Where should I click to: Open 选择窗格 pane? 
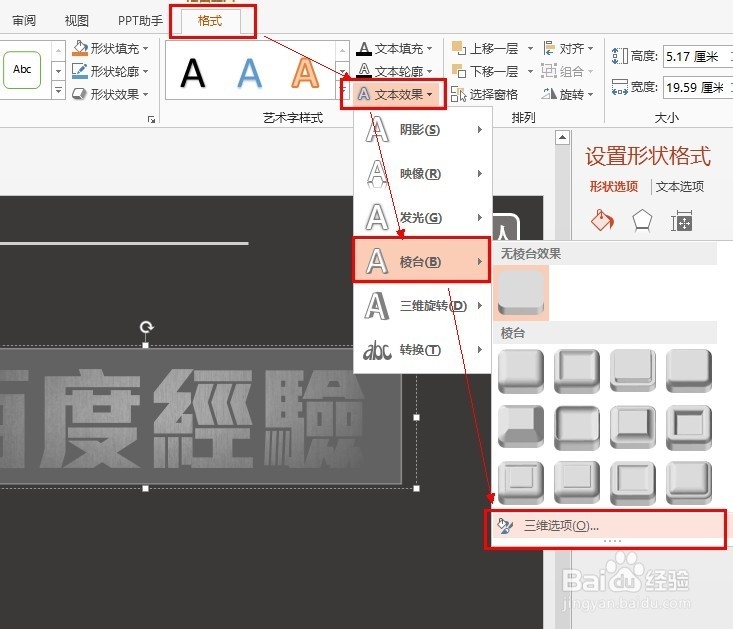click(x=485, y=94)
